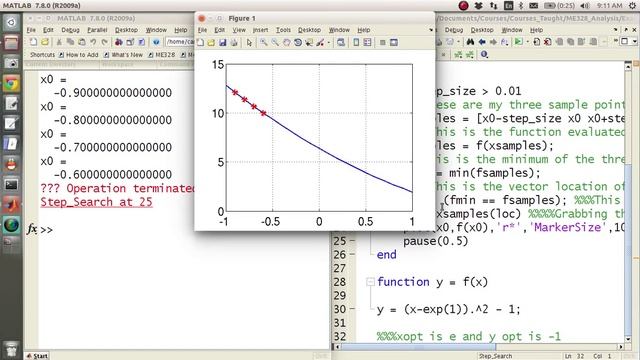This screenshot has height=360, width=640.
Task: Click the Open File icon in Figure 1 toolbar
Action: [x=211, y=42]
